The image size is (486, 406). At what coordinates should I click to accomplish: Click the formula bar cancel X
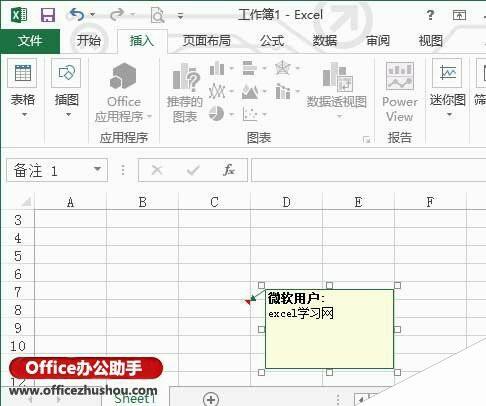[157, 170]
